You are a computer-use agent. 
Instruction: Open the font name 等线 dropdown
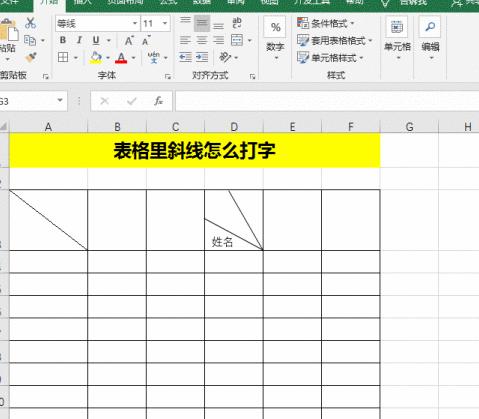pyautogui.click(x=135, y=23)
